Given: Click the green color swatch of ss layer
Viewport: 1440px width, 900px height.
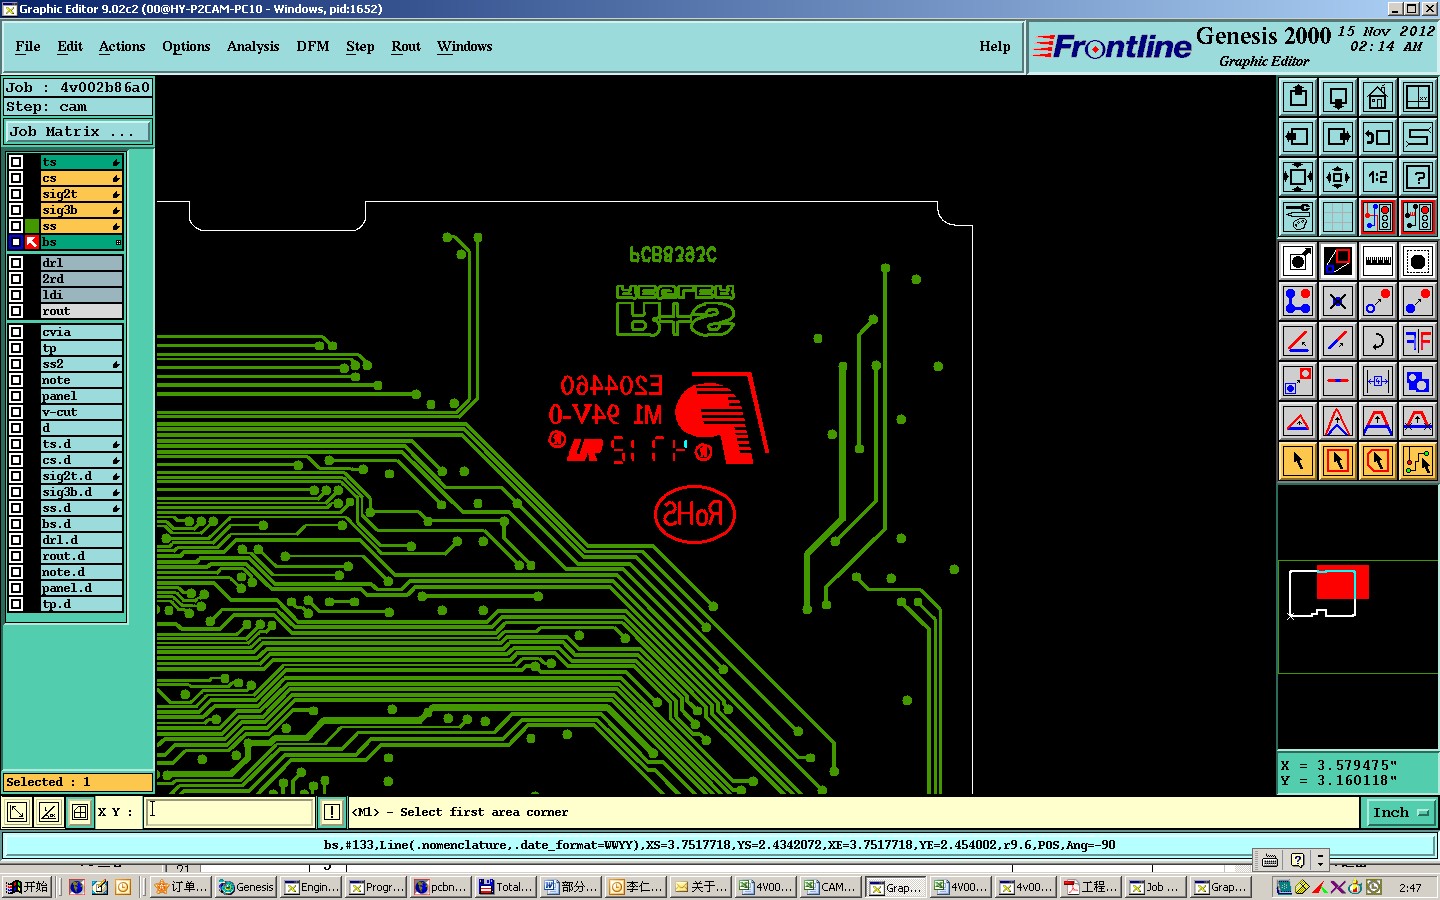Looking at the screenshot, I should point(32,226).
